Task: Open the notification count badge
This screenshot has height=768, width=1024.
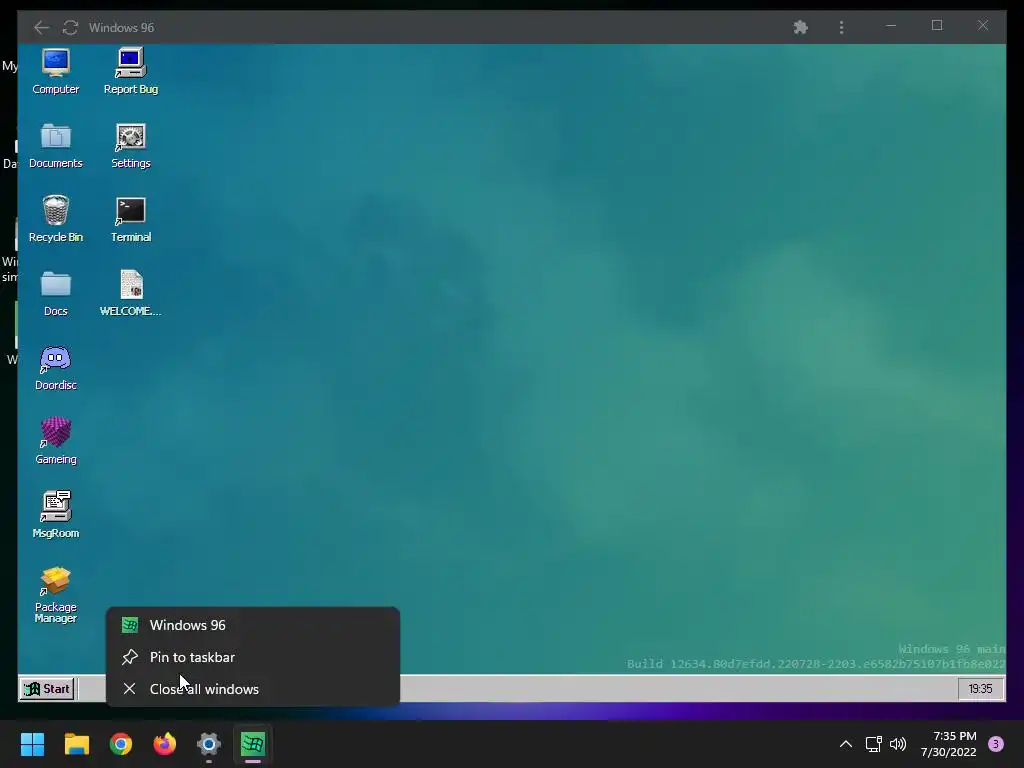Action: click(996, 744)
